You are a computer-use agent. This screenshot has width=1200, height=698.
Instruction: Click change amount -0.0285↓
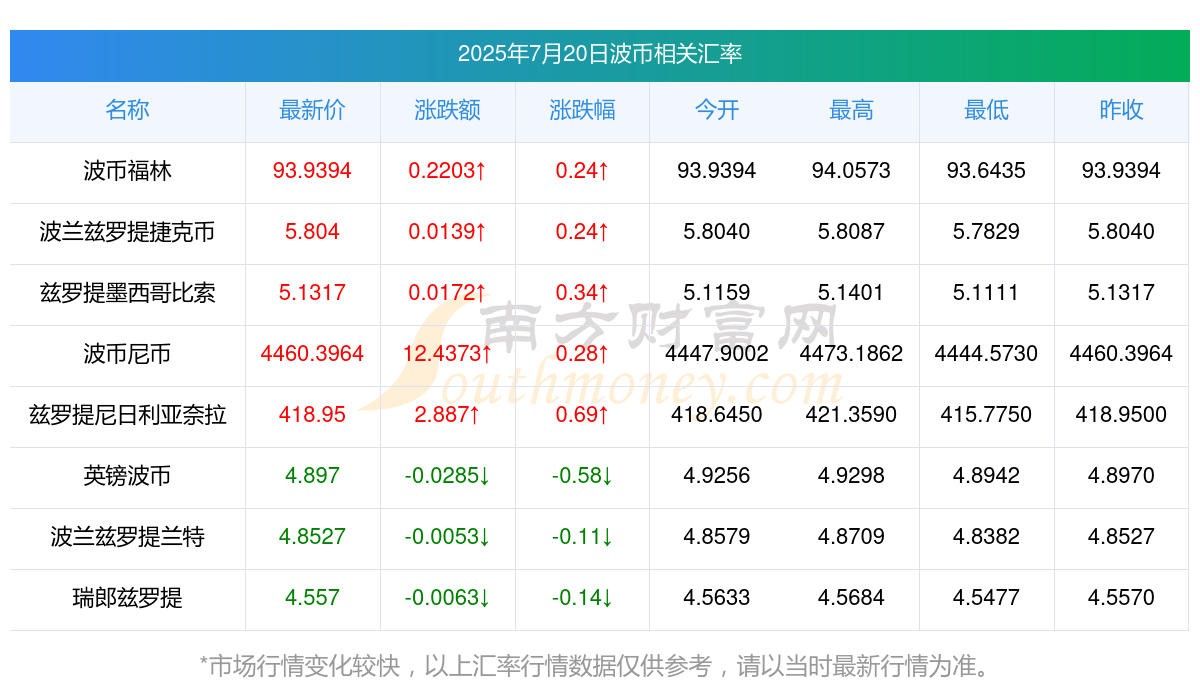(x=447, y=476)
